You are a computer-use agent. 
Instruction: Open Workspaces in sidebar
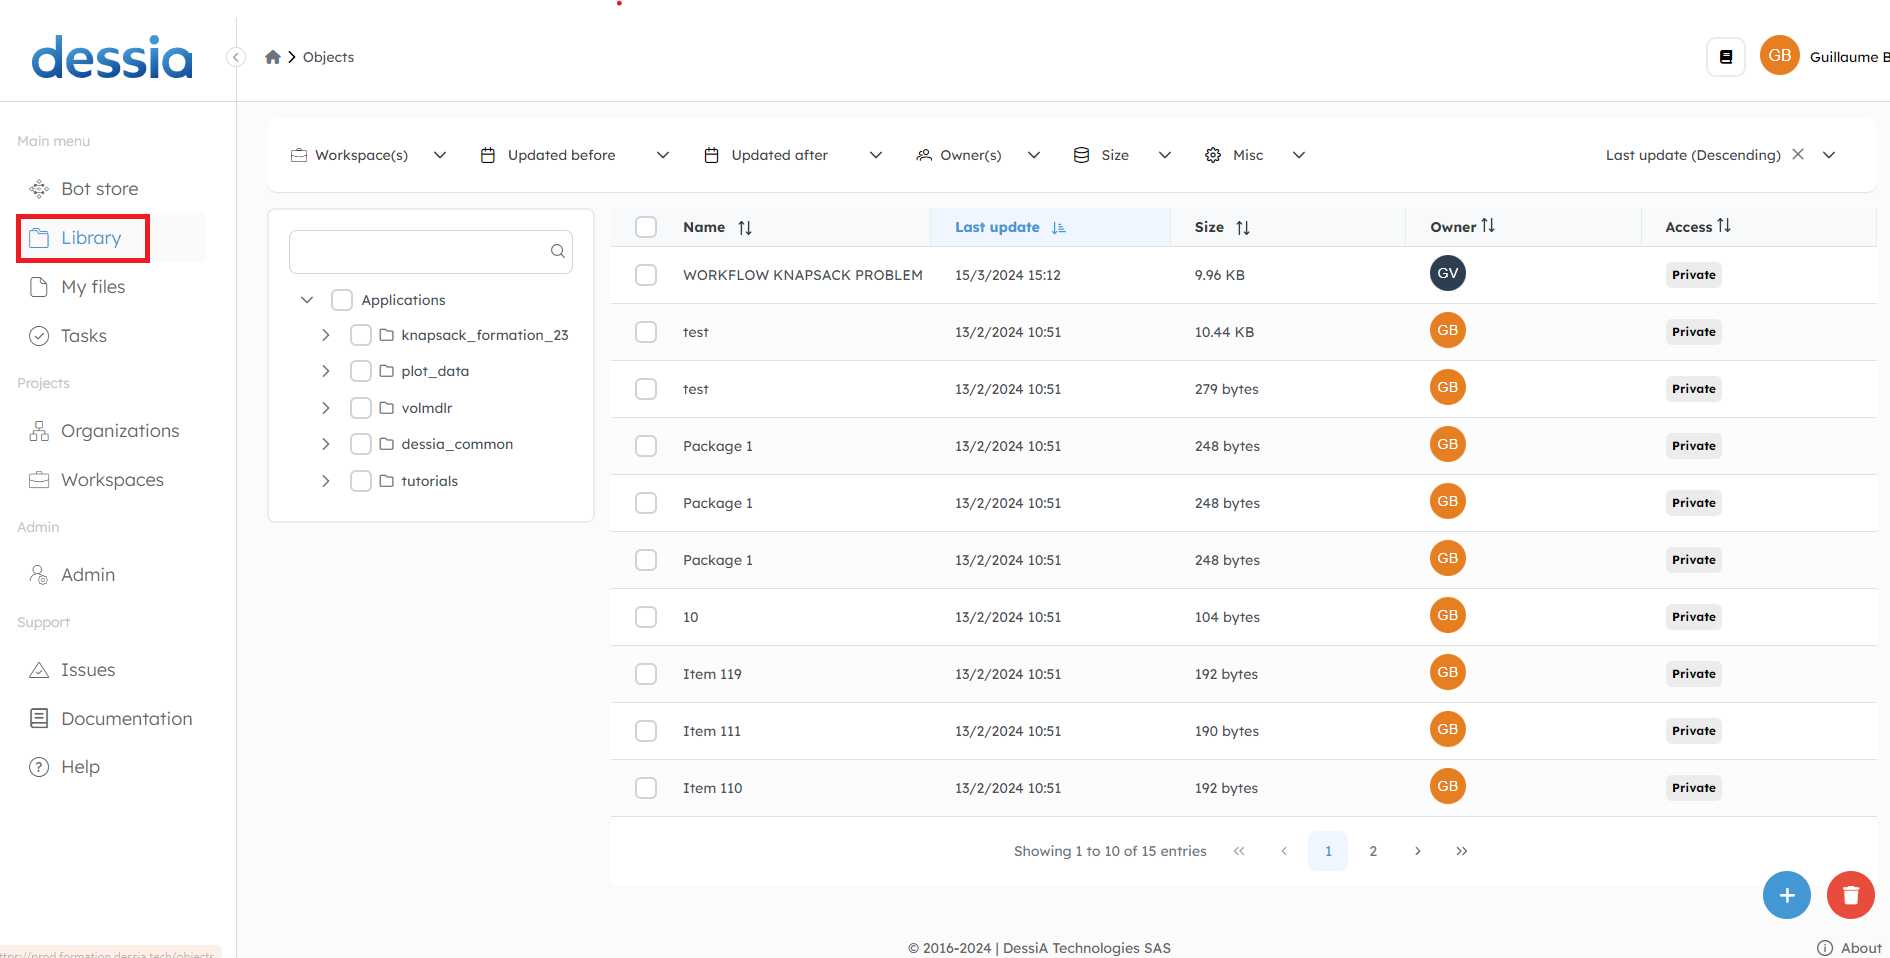pos(112,480)
